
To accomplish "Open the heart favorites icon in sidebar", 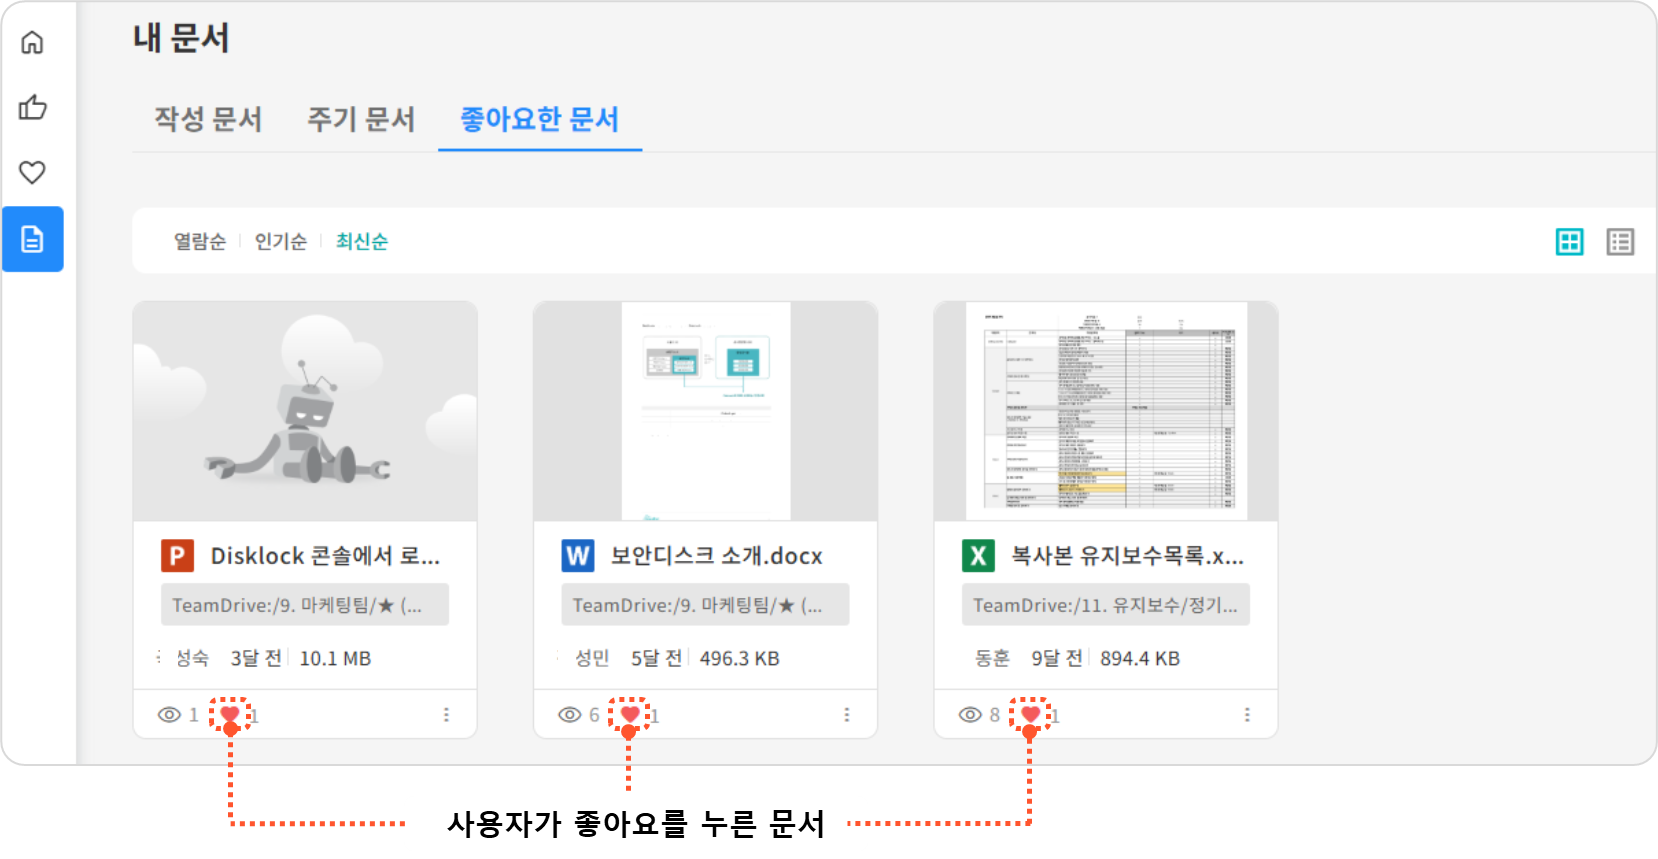I will click(32, 172).
